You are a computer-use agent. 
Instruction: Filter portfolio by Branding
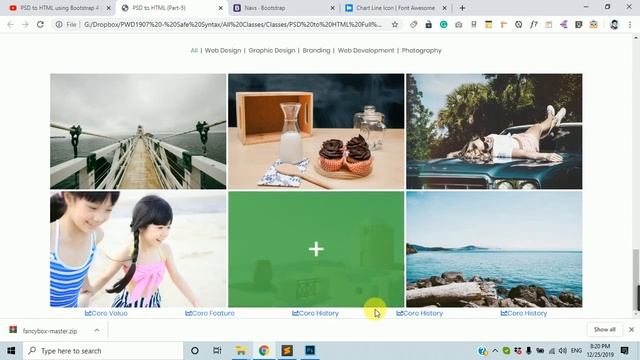point(316,51)
